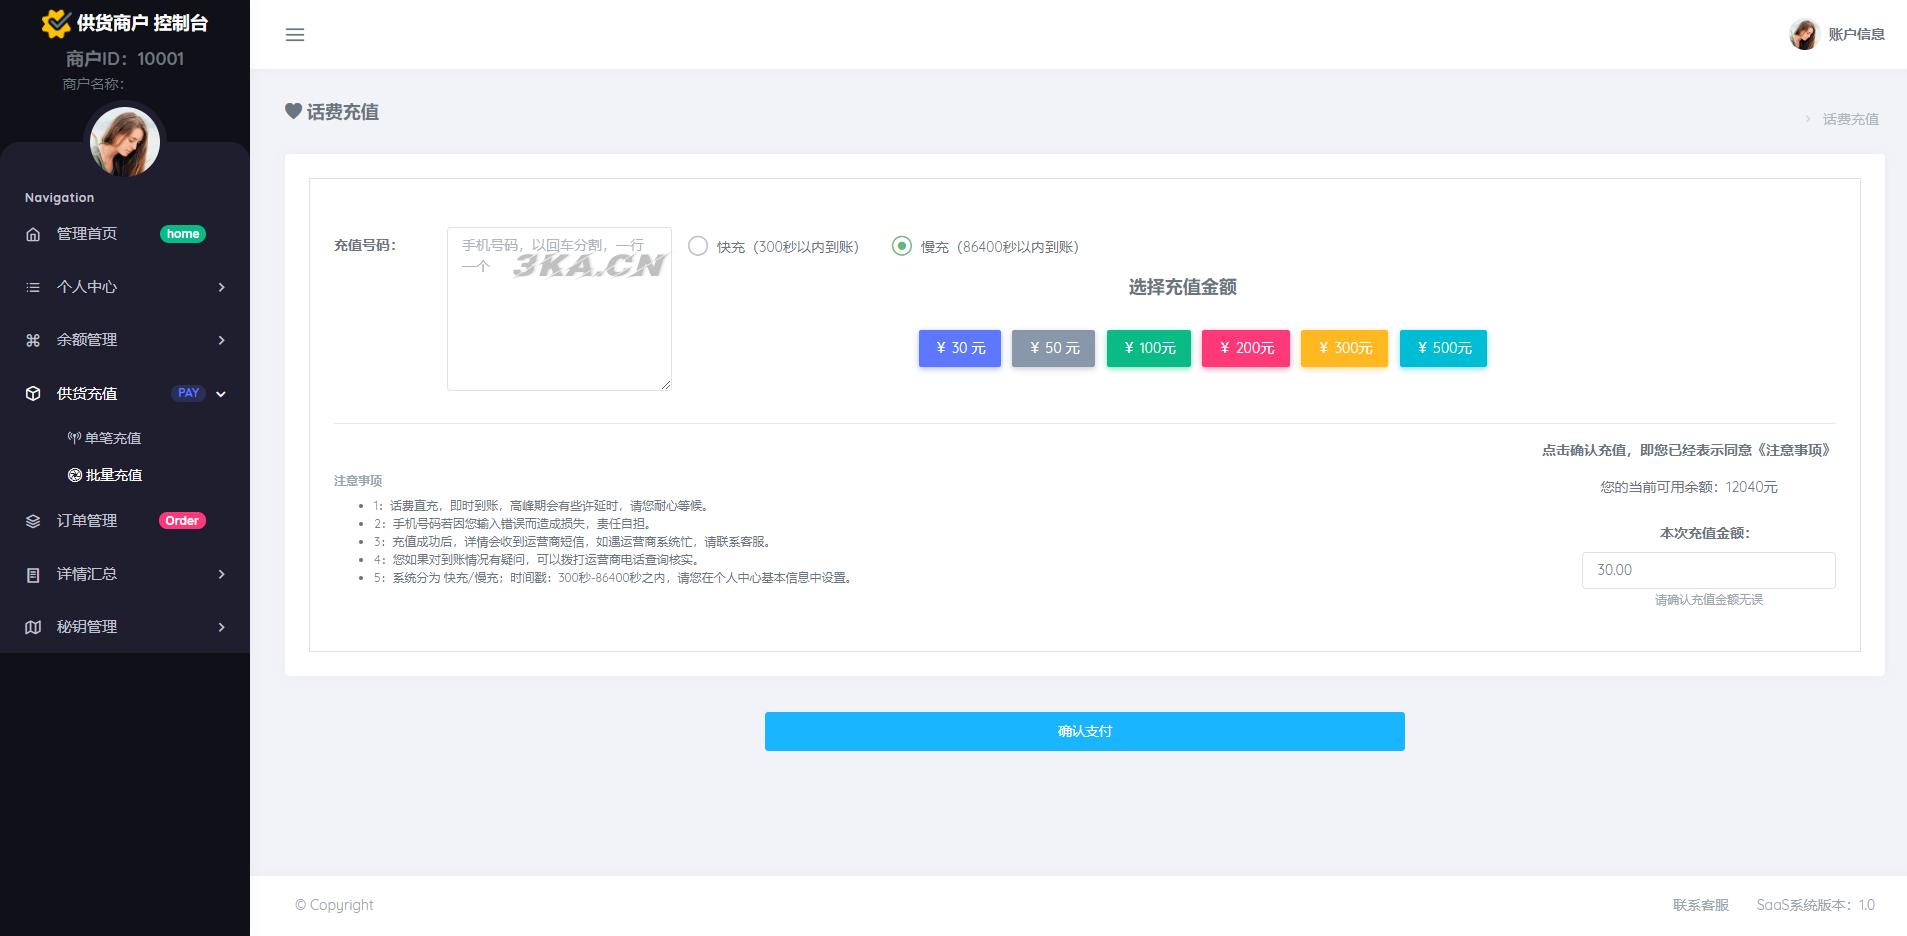This screenshot has width=1907, height=936.
Task: Expand the 个人中心 submenu chevron
Action: pyautogui.click(x=221, y=287)
